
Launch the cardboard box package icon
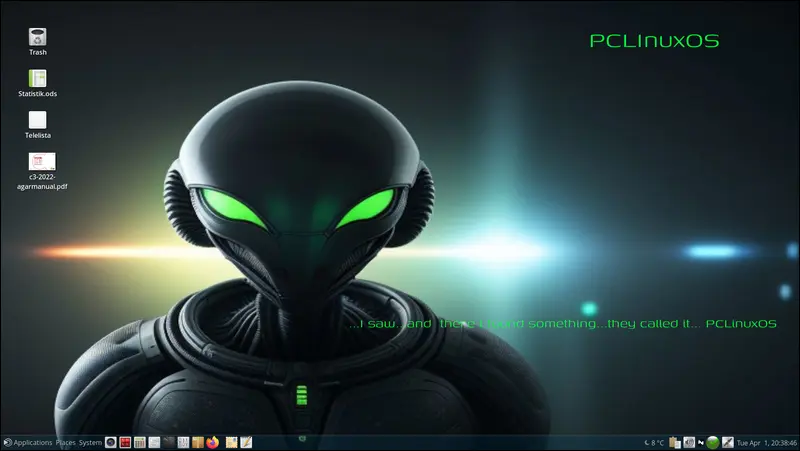point(198,442)
